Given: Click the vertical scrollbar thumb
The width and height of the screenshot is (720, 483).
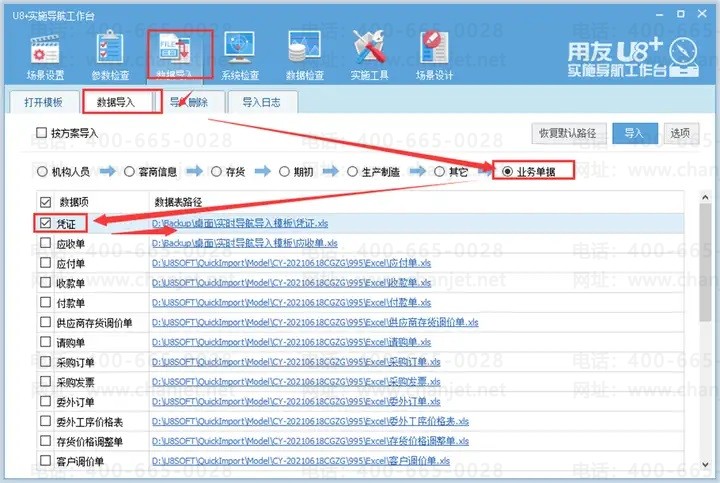Looking at the screenshot, I should click(x=705, y=263).
